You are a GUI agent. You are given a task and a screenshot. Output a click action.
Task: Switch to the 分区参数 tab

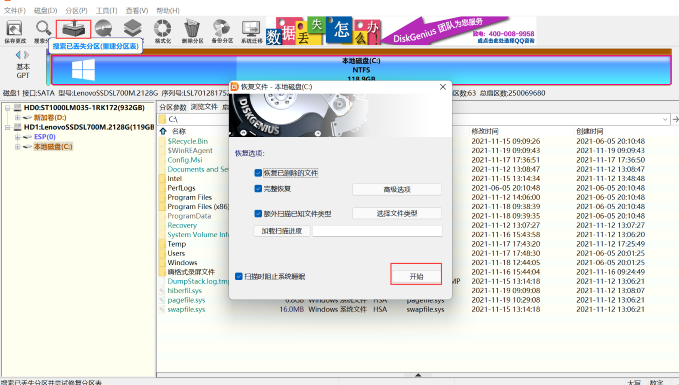point(172,107)
